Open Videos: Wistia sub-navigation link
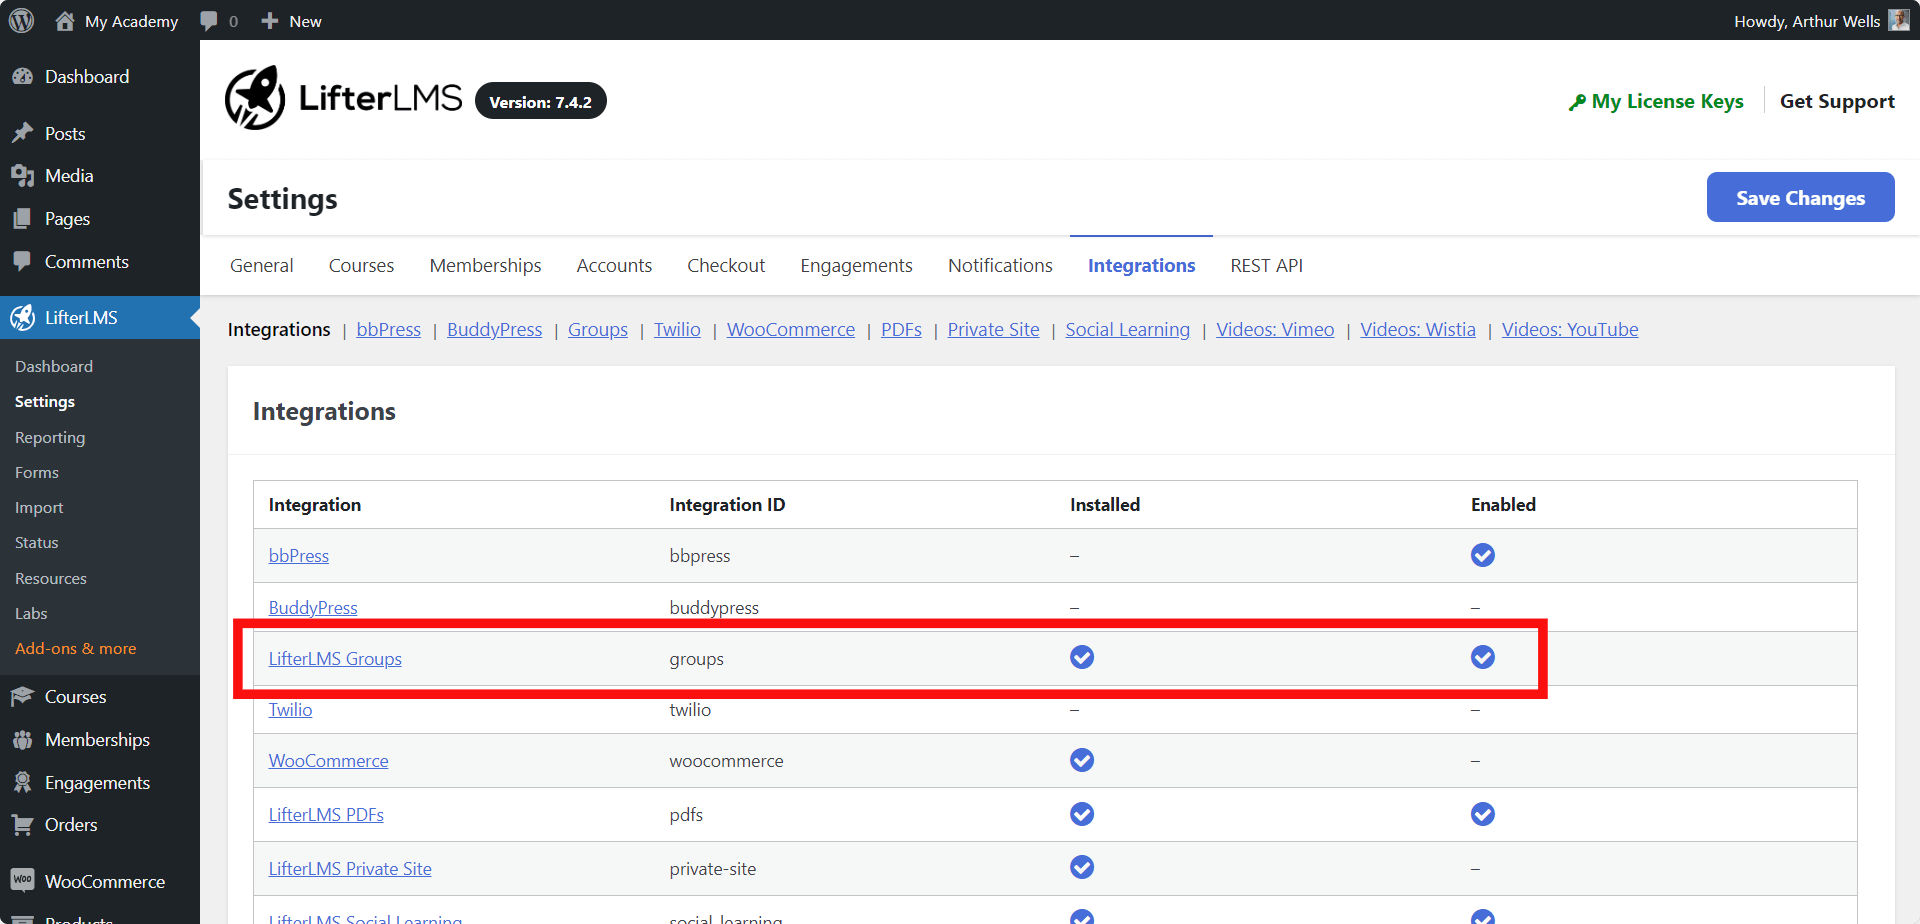Image resolution: width=1920 pixels, height=924 pixels. coord(1417,330)
